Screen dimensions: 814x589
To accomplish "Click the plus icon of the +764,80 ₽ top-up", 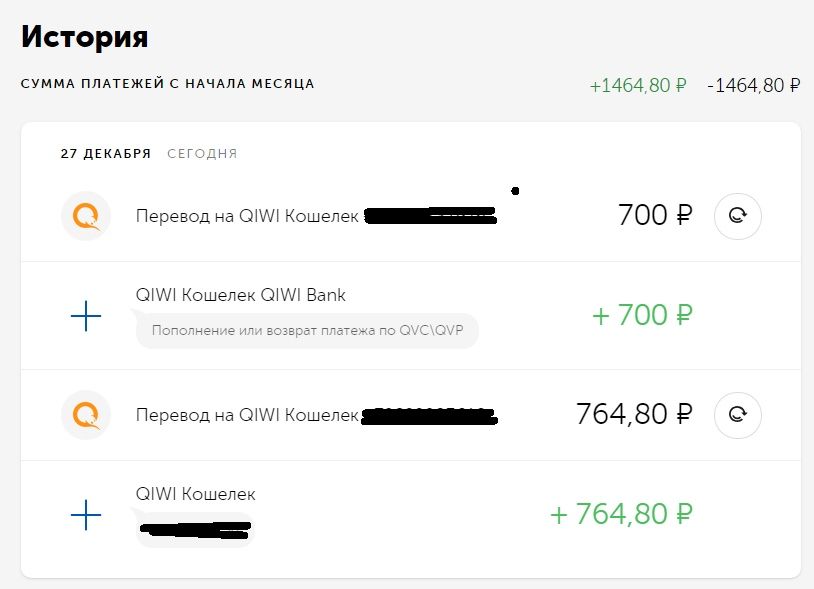I will coord(86,516).
